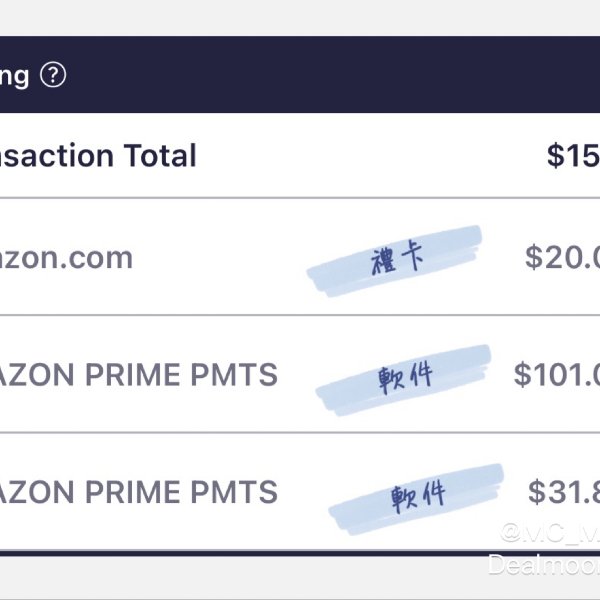
Task: Click the header title text ending in 'ng'
Action: click(x=15, y=77)
